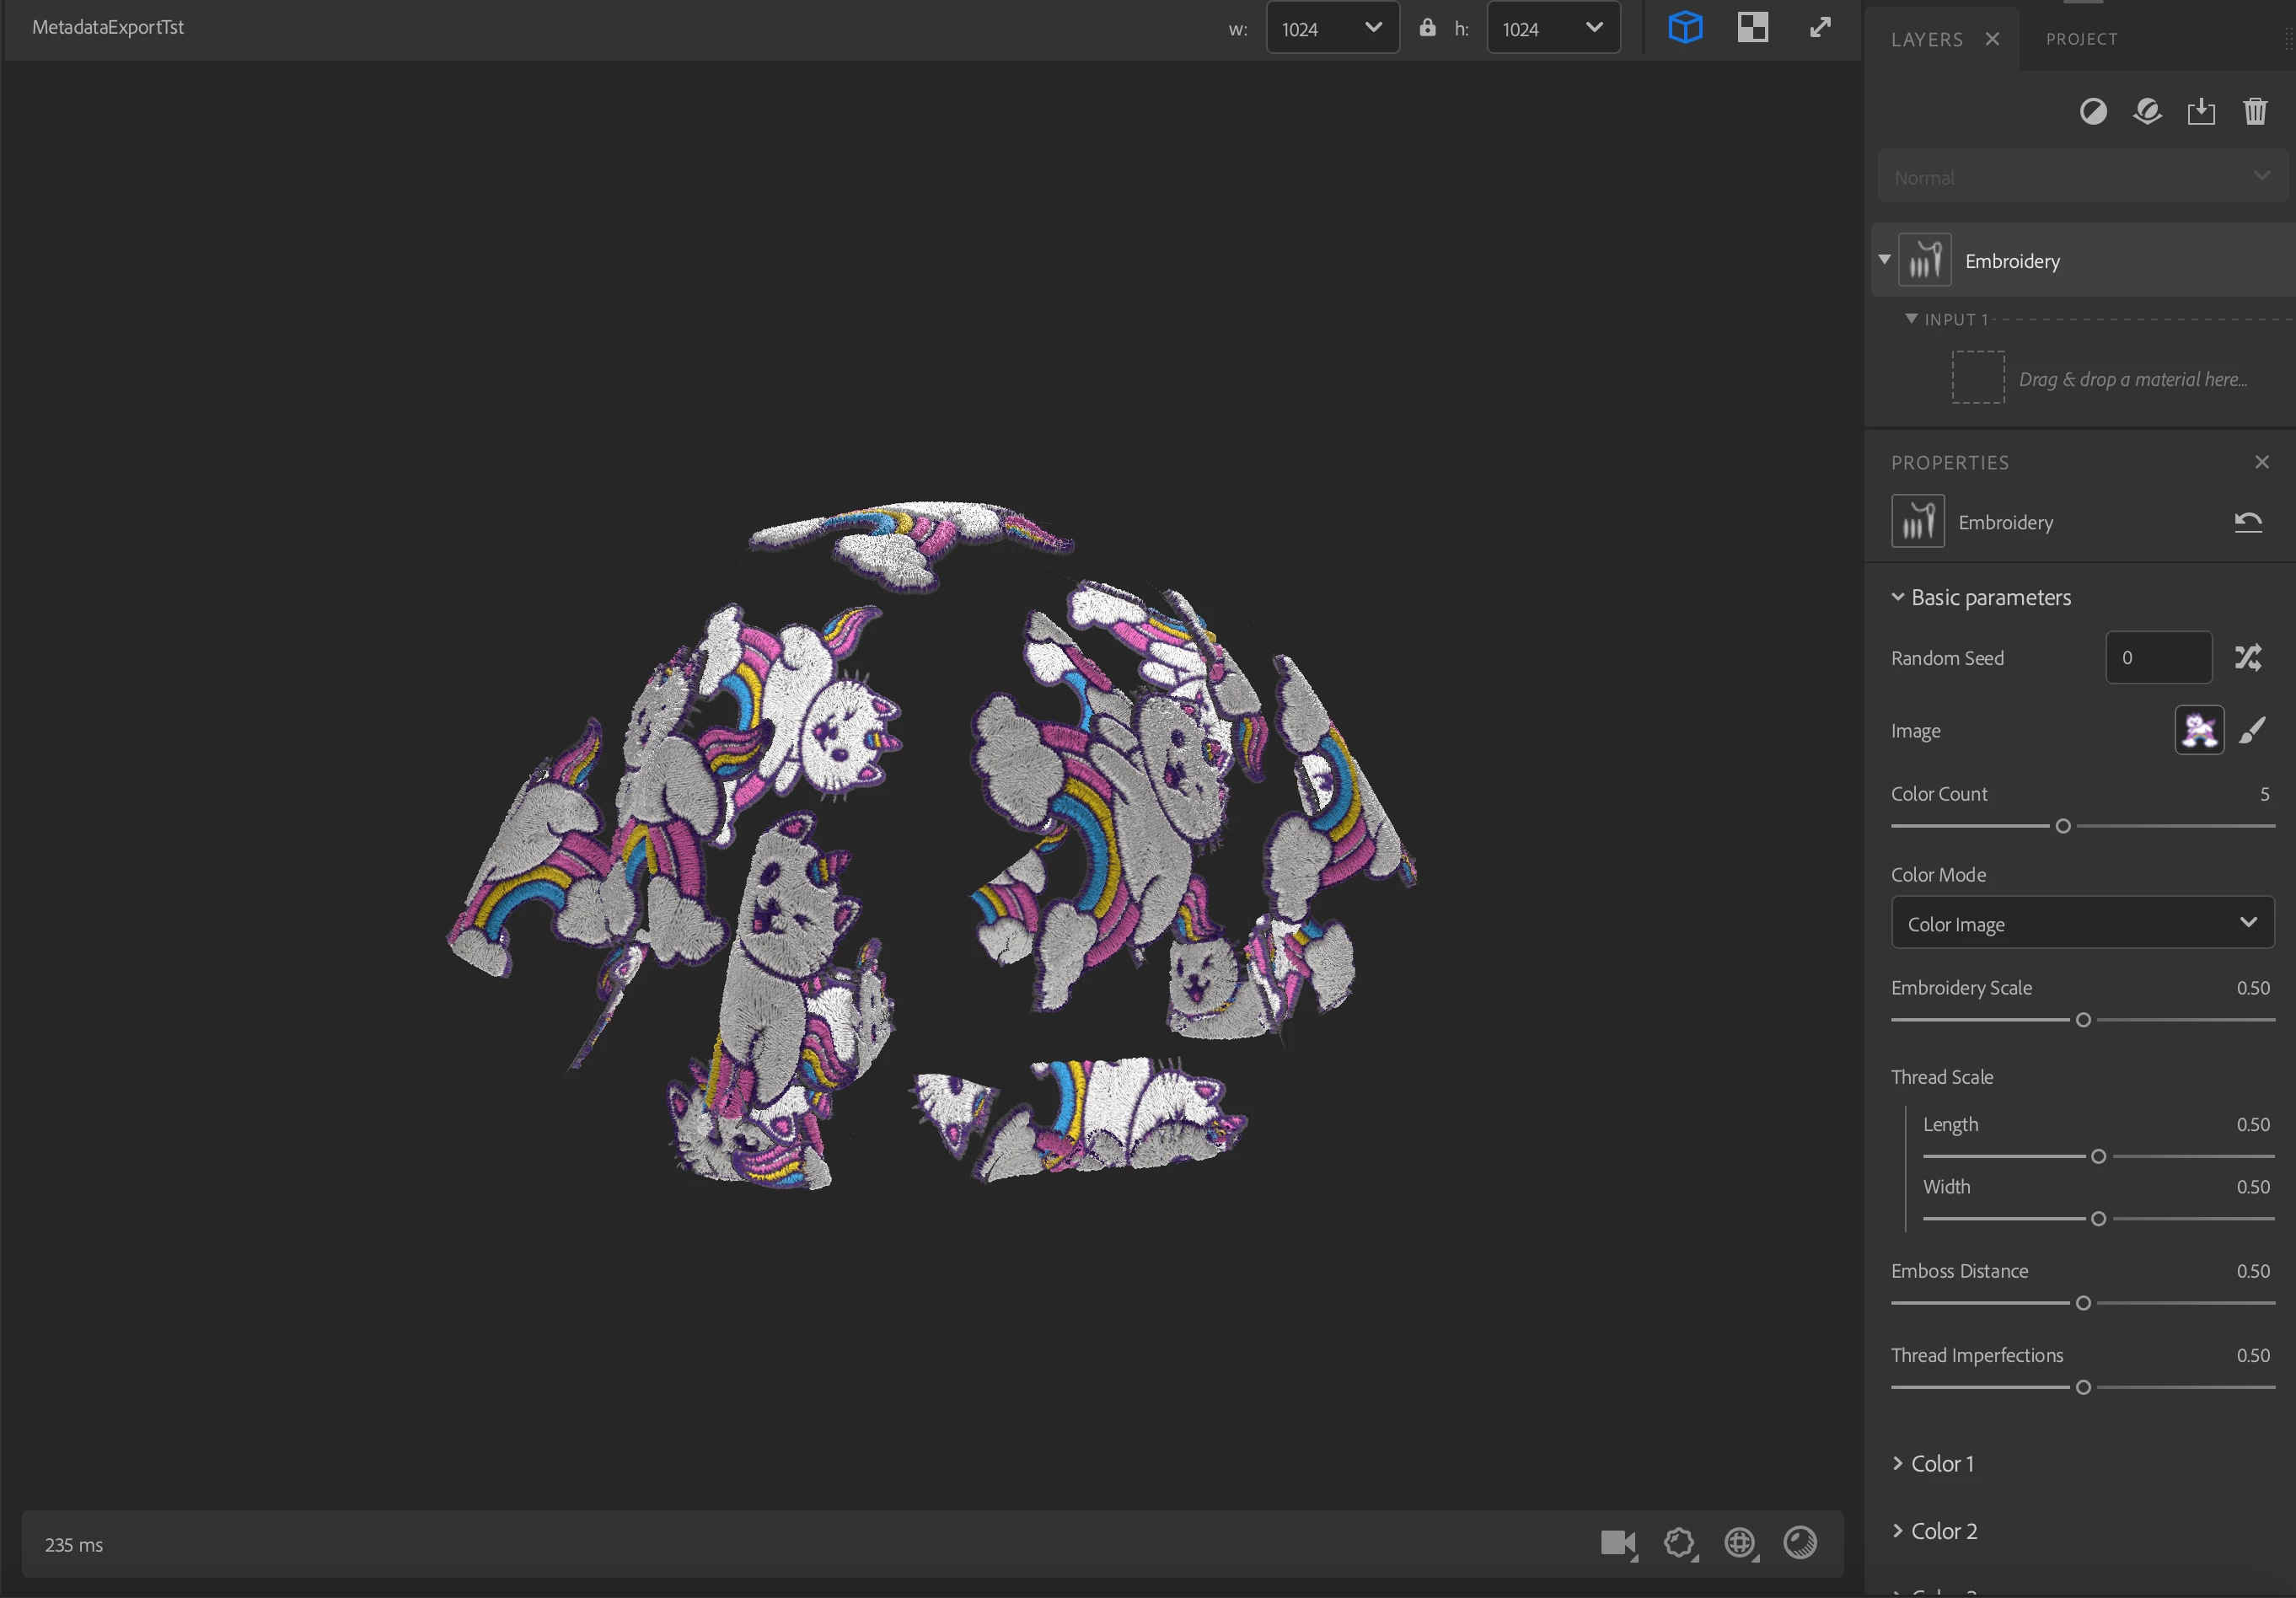Viewport: 2296px width, 1598px height.
Task: Click the Embroidery Scale slider handle
Action: 2083,1020
